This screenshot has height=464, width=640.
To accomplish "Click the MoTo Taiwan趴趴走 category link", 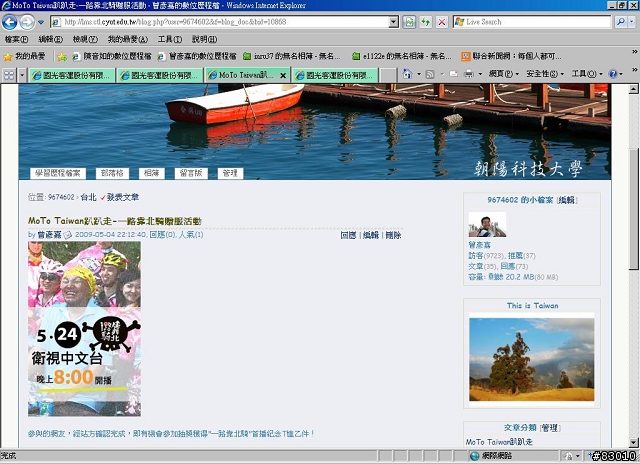I will point(499,442).
